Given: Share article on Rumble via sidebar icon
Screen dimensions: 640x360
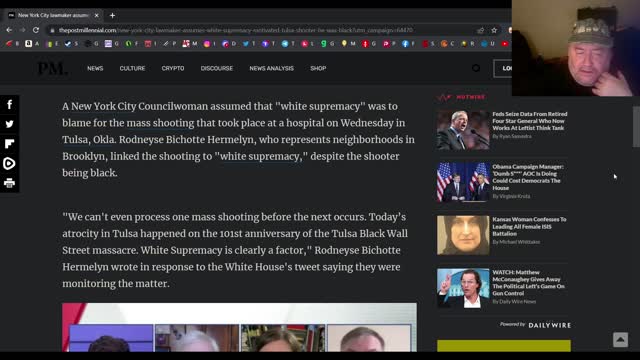Looking at the screenshot, I should (x=9, y=163).
